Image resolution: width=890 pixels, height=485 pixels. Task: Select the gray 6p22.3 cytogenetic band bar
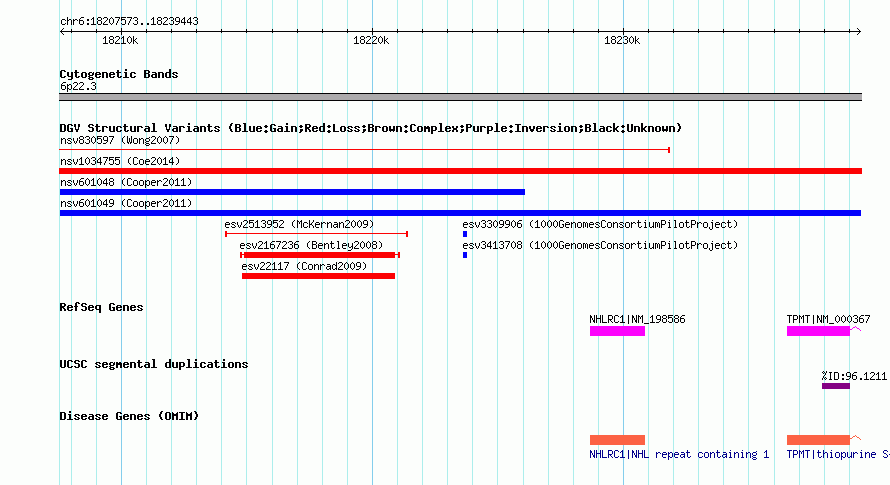point(460,97)
